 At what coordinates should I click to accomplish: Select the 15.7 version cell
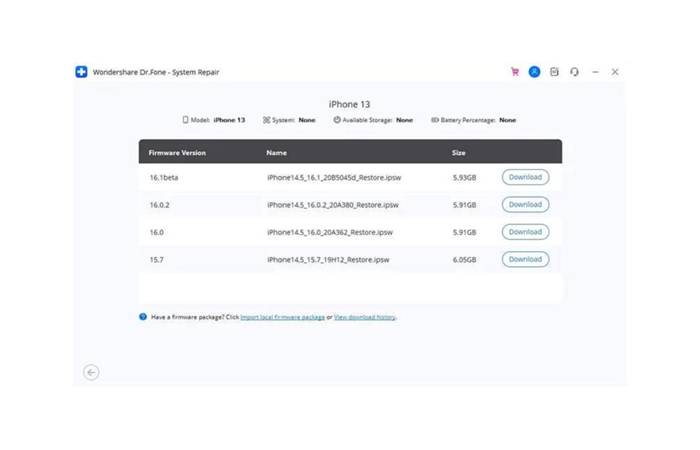157,260
